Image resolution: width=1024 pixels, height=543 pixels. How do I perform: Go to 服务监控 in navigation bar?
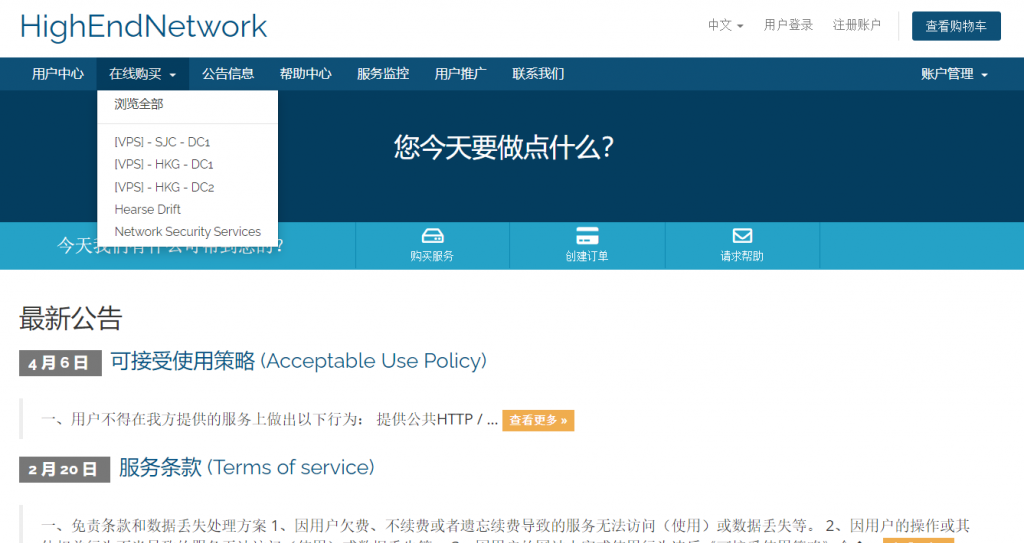point(383,74)
